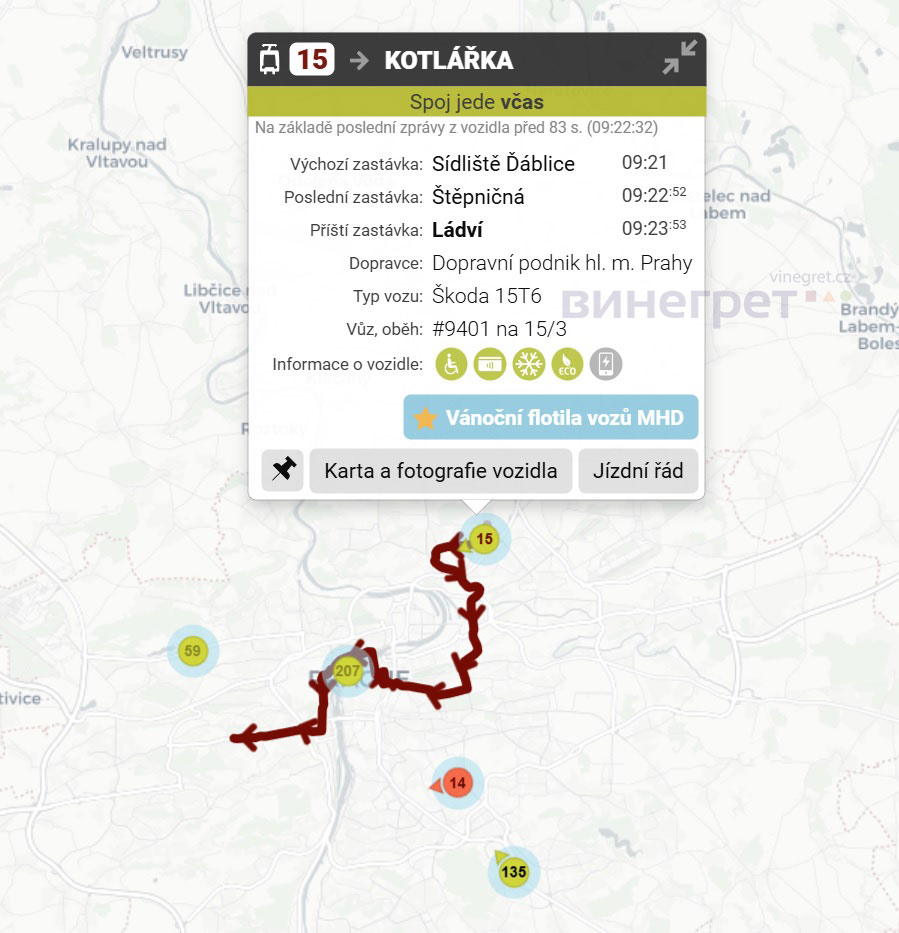Viewport: 899px width, 933px height.
Task: Click the tram icon in popup header
Action: [x=269, y=59]
